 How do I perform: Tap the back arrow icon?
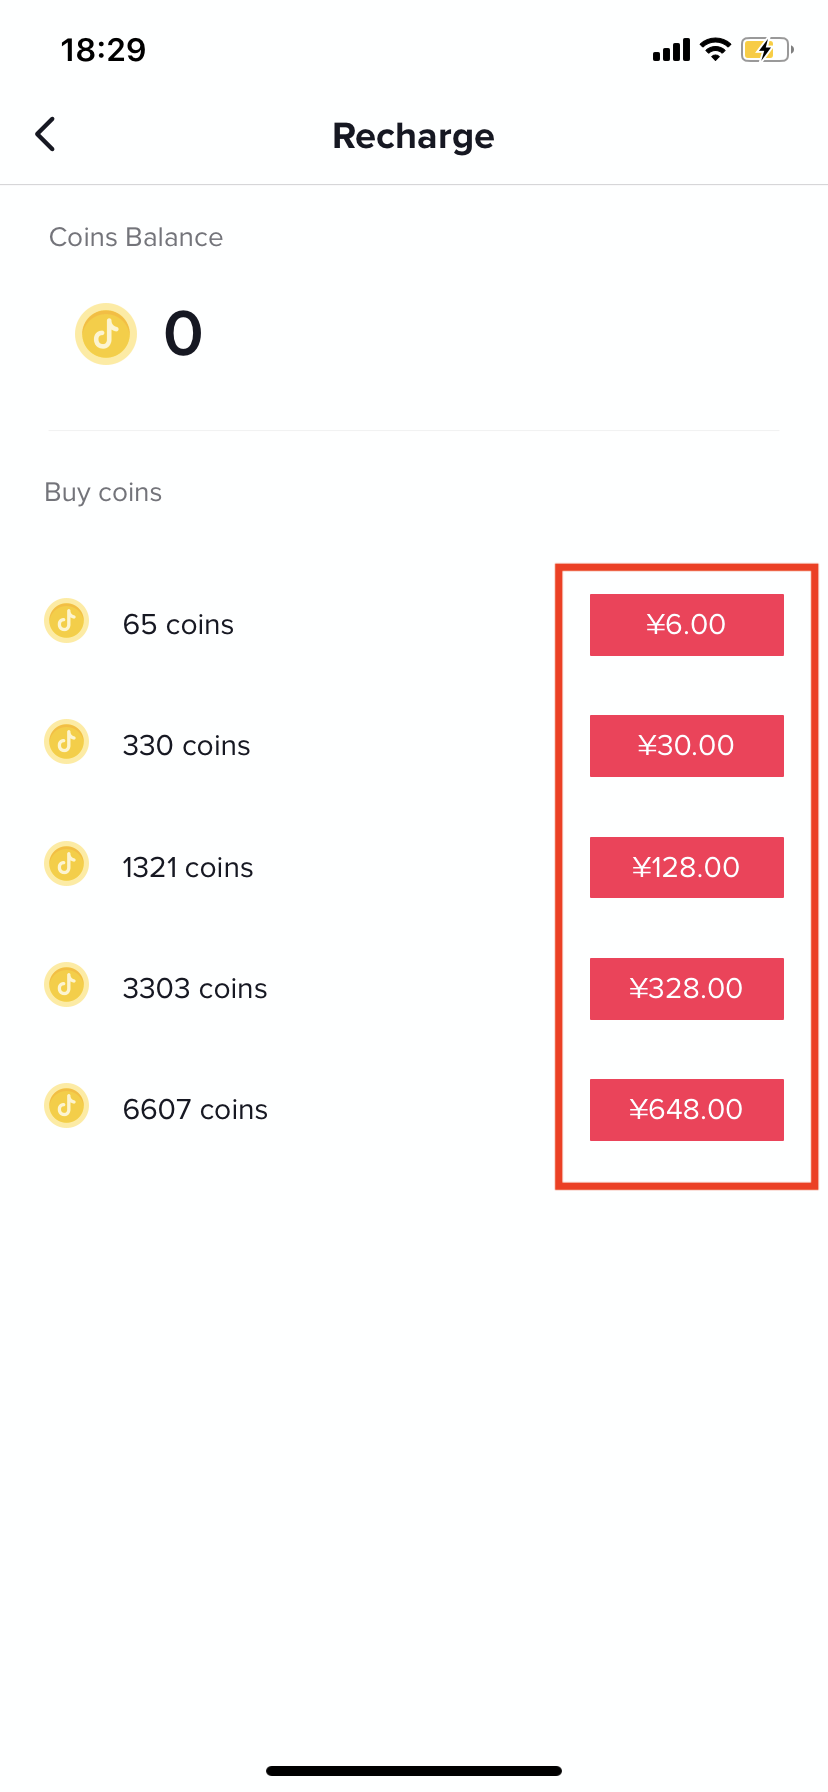pos(45,134)
